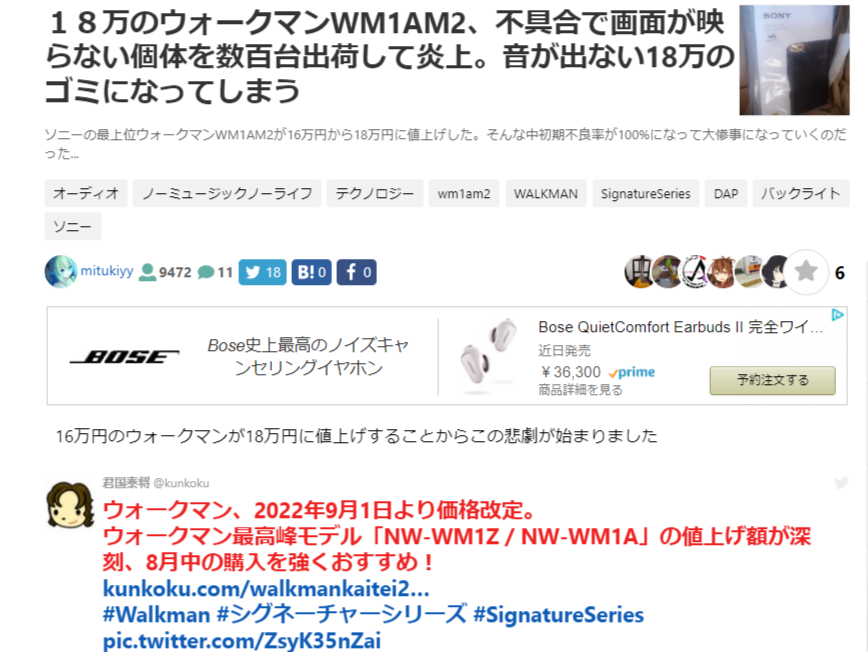Click the mitukiyy username link

107,271
